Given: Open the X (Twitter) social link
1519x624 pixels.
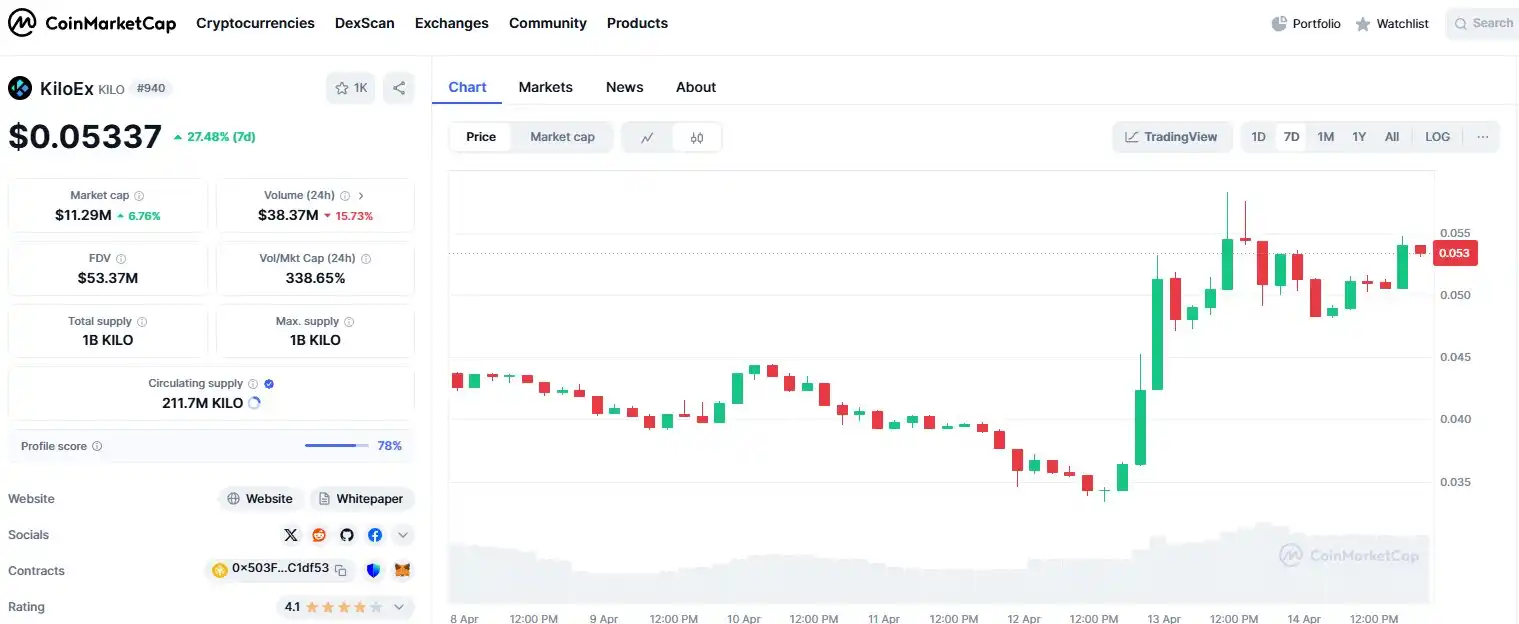Looking at the screenshot, I should [291, 535].
